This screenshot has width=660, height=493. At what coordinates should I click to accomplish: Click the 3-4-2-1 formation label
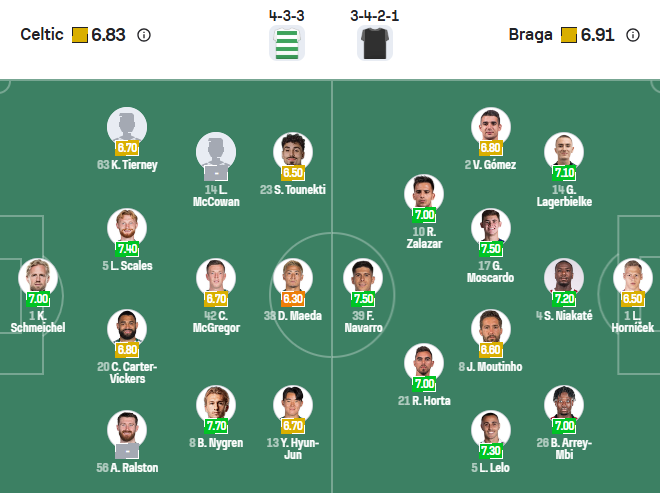(372, 15)
